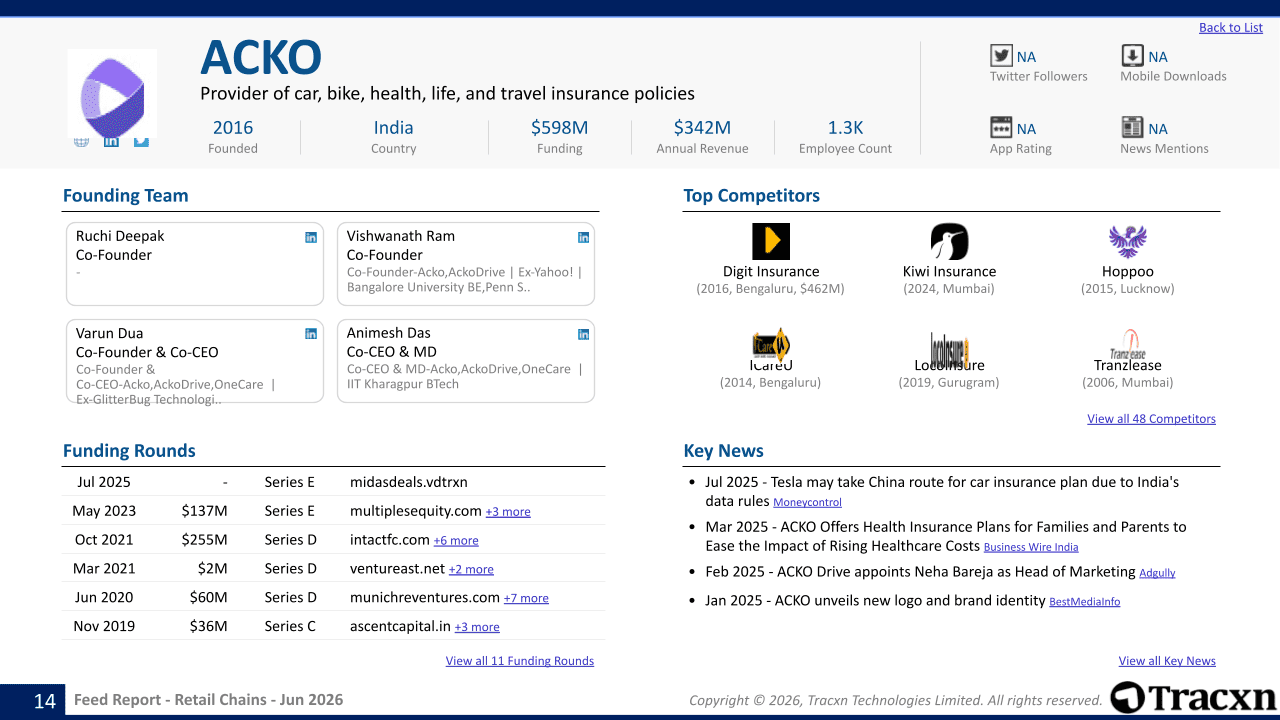Click the $137M amount in May 2023 row

(x=204, y=511)
